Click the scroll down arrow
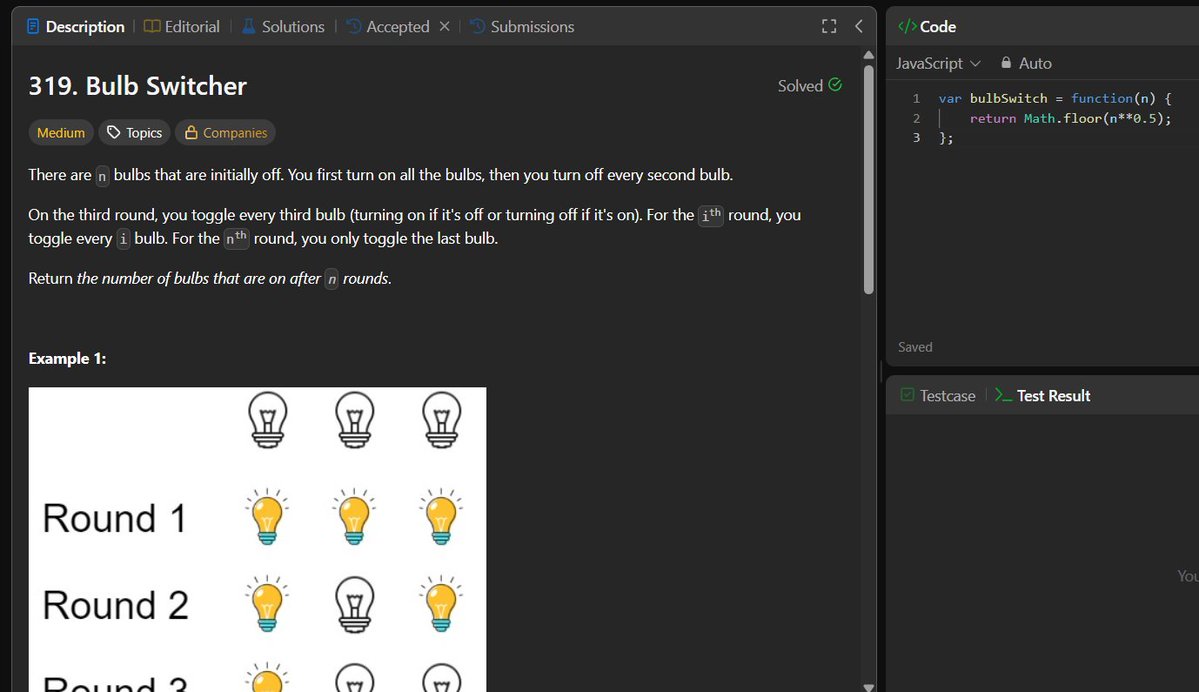 pos(868,687)
